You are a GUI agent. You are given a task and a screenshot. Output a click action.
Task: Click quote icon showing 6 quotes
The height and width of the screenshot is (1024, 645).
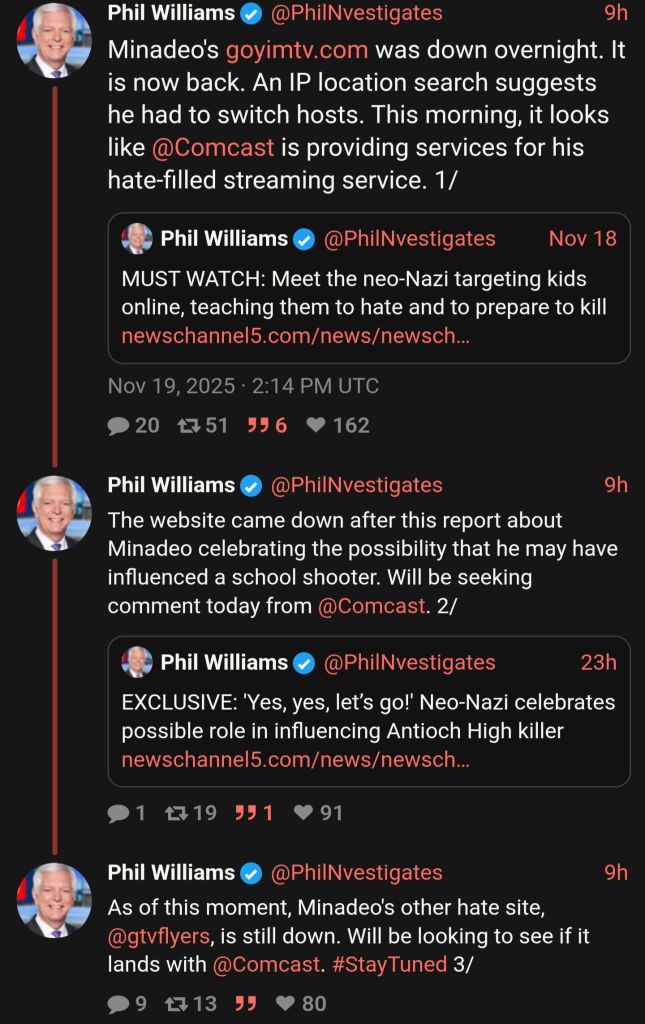258,426
